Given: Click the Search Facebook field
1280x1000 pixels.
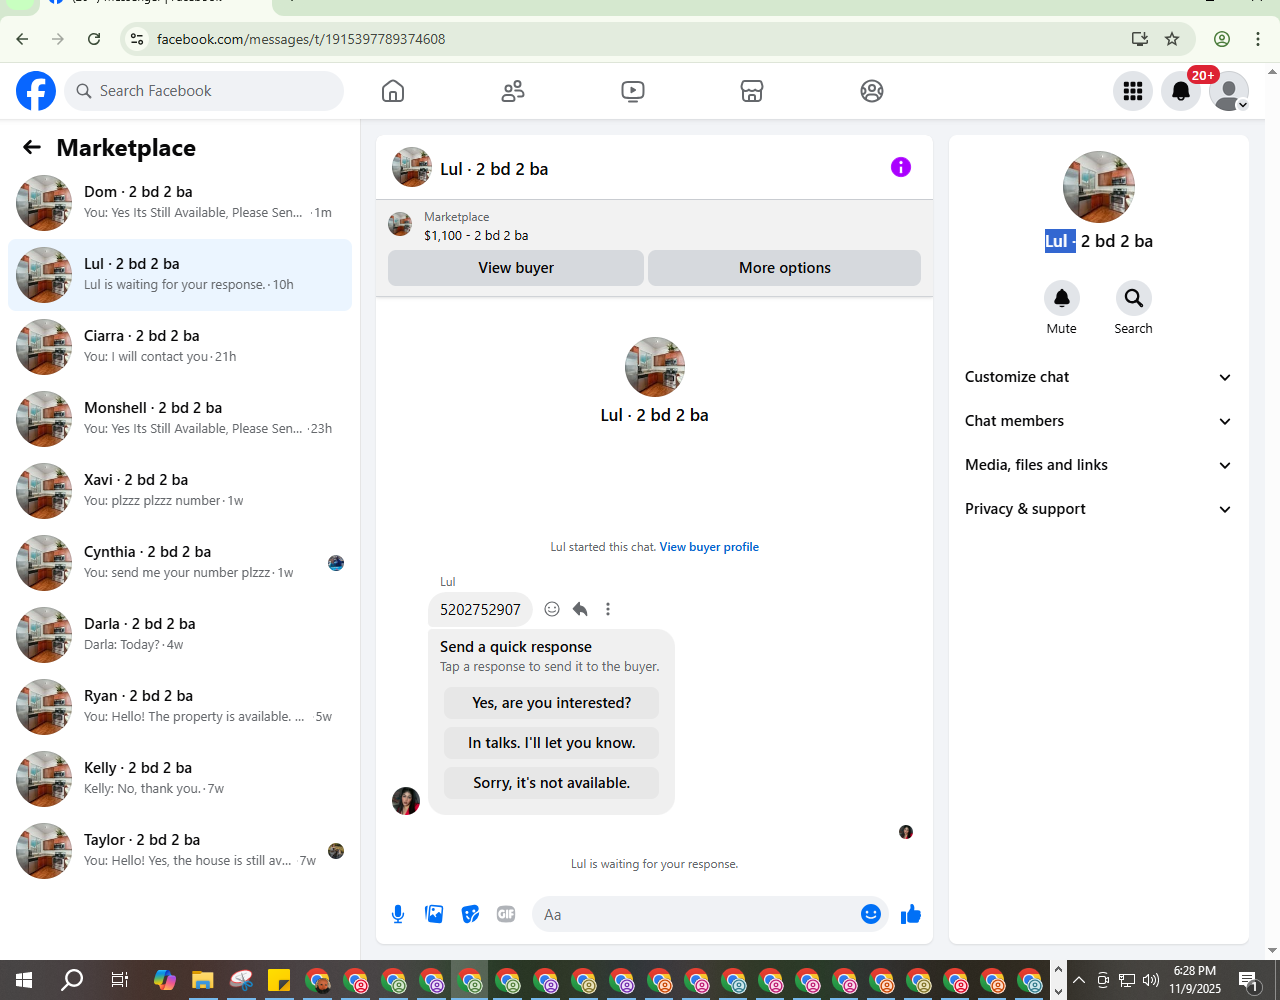Looking at the screenshot, I should 204,91.
